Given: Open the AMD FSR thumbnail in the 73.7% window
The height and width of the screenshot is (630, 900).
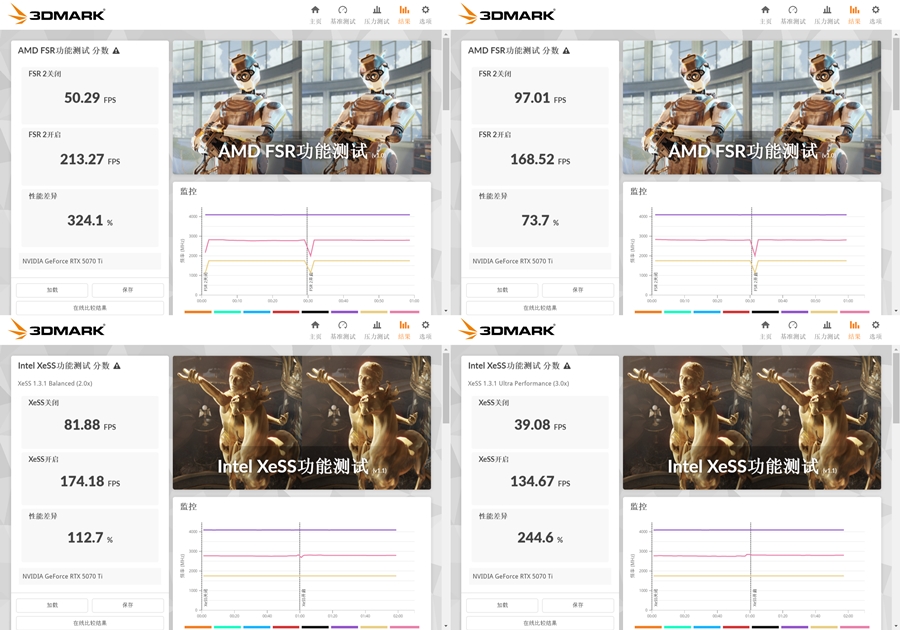Looking at the screenshot, I should (x=752, y=107).
